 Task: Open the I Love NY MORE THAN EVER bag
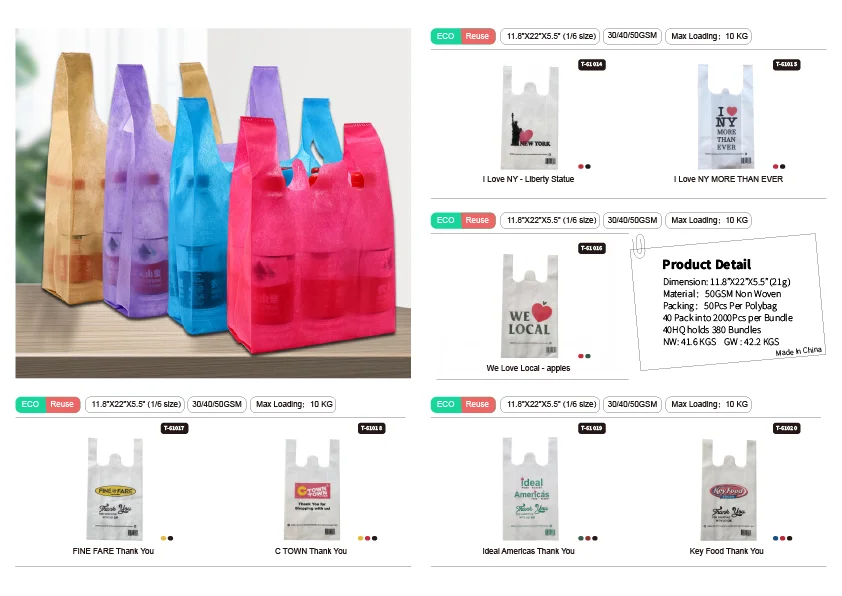coord(725,117)
